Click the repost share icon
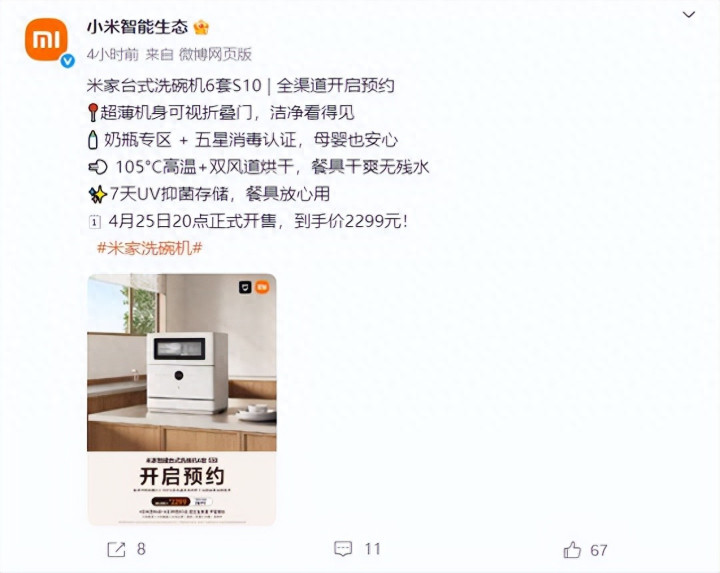The height and width of the screenshot is (573, 720). tap(116, 549)
